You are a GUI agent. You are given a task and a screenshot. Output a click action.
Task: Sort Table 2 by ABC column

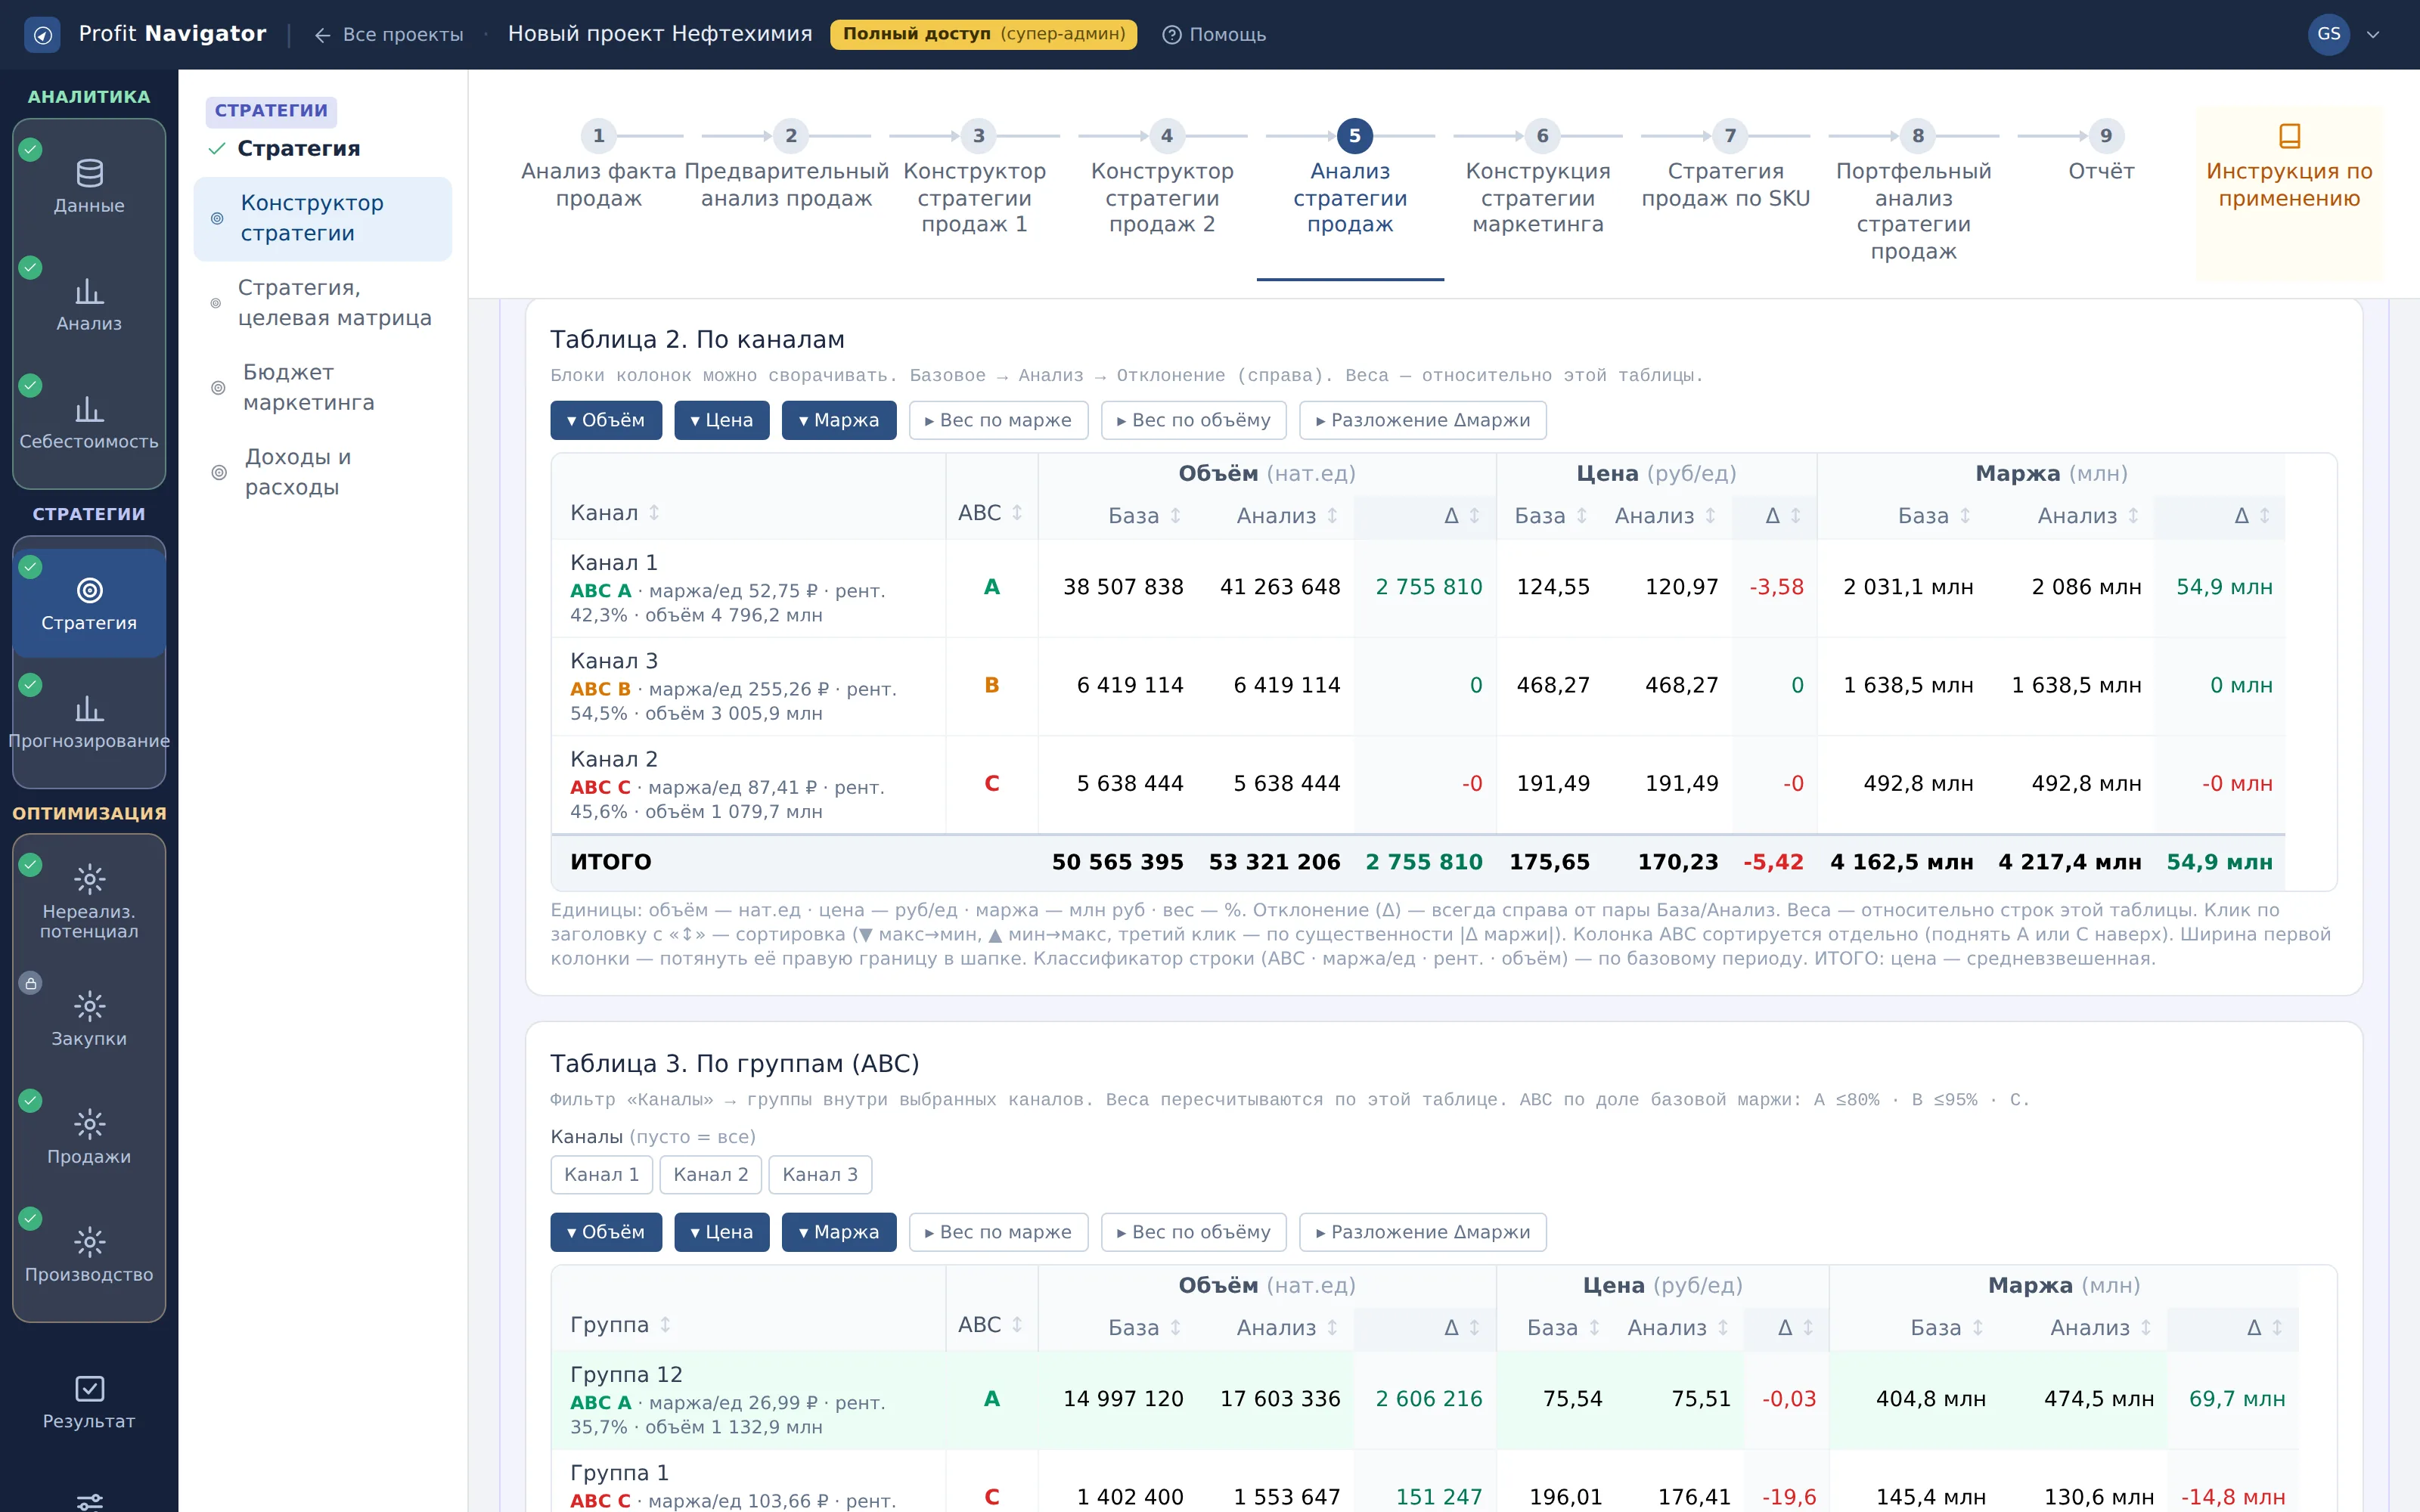click(1017, 513)
